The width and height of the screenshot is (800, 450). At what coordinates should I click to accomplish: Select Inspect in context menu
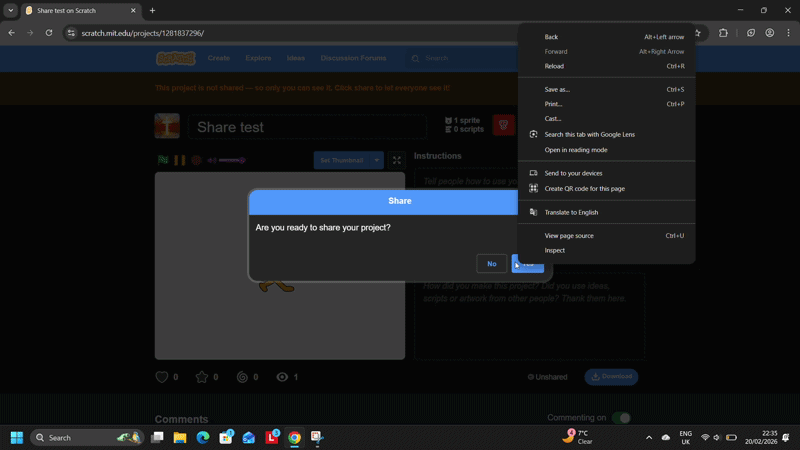(607, 250)
